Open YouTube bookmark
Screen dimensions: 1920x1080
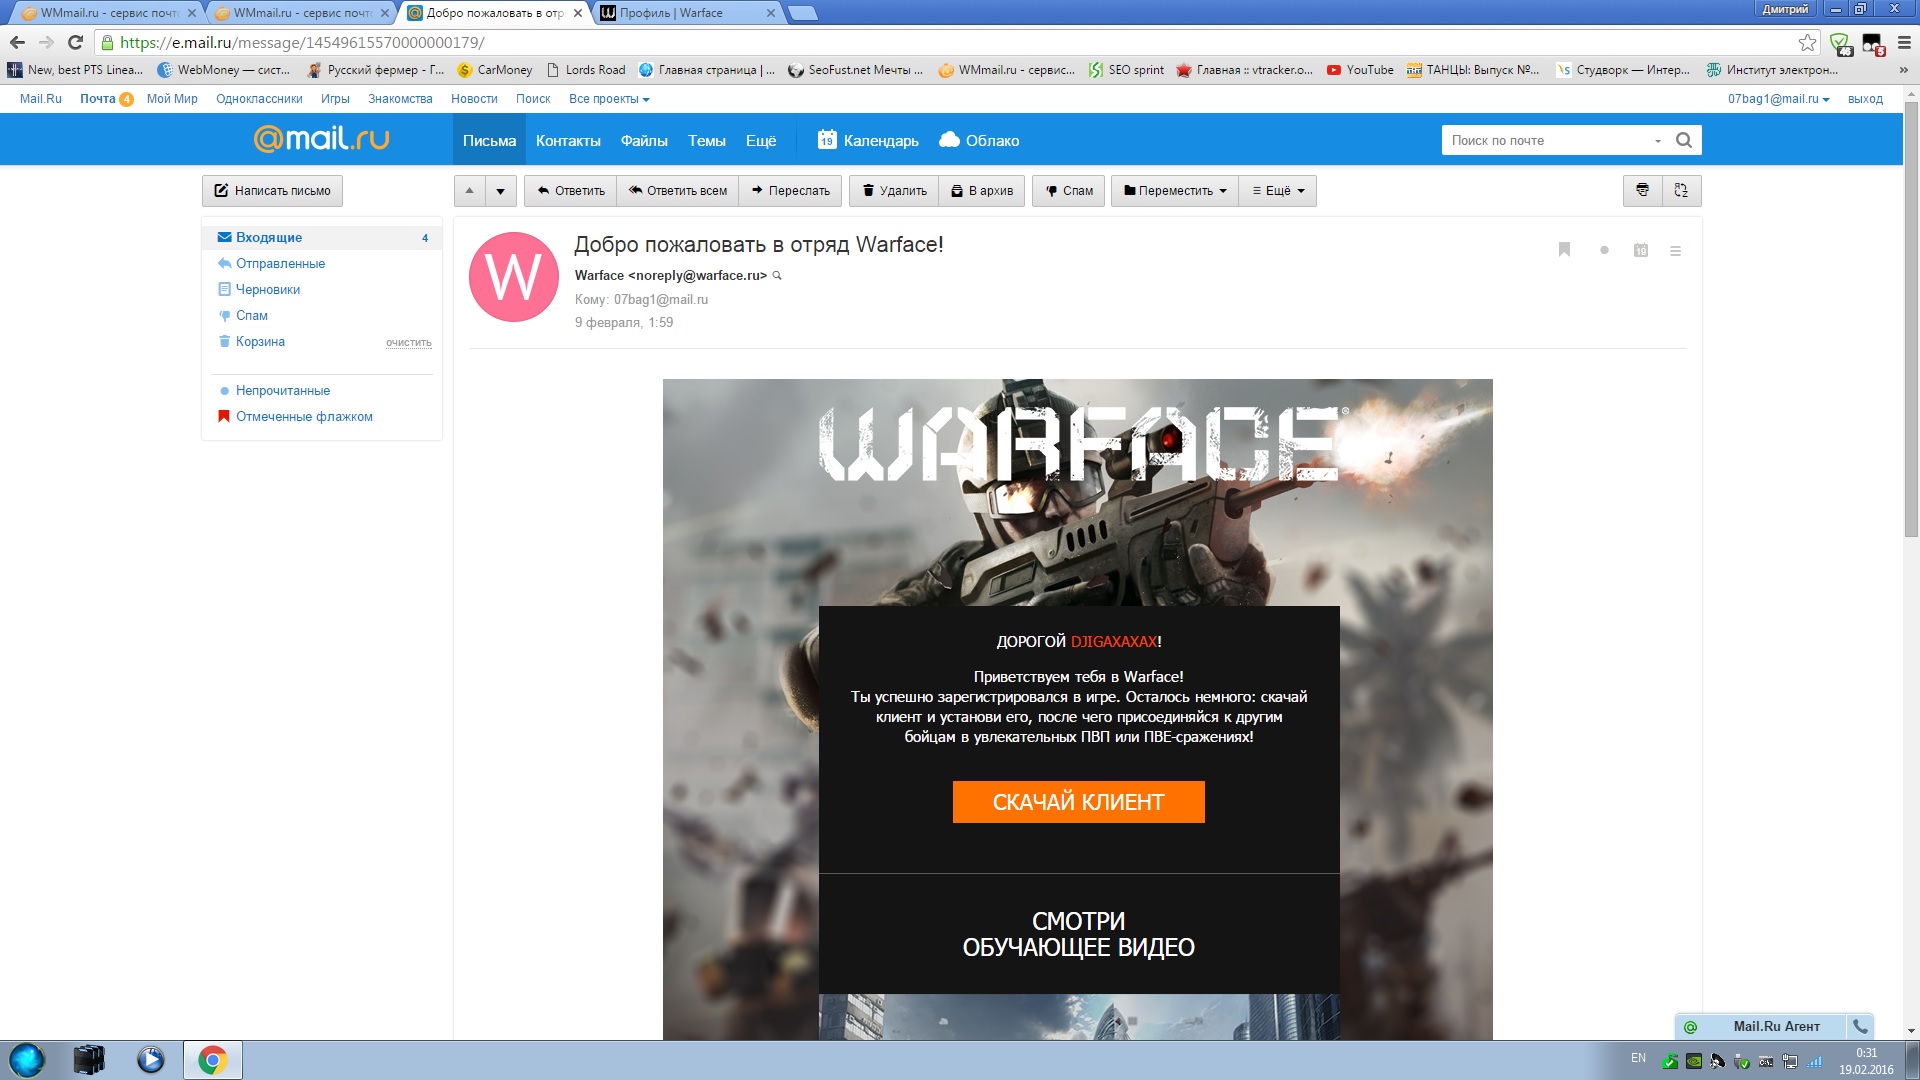(x=1360, y=70)
